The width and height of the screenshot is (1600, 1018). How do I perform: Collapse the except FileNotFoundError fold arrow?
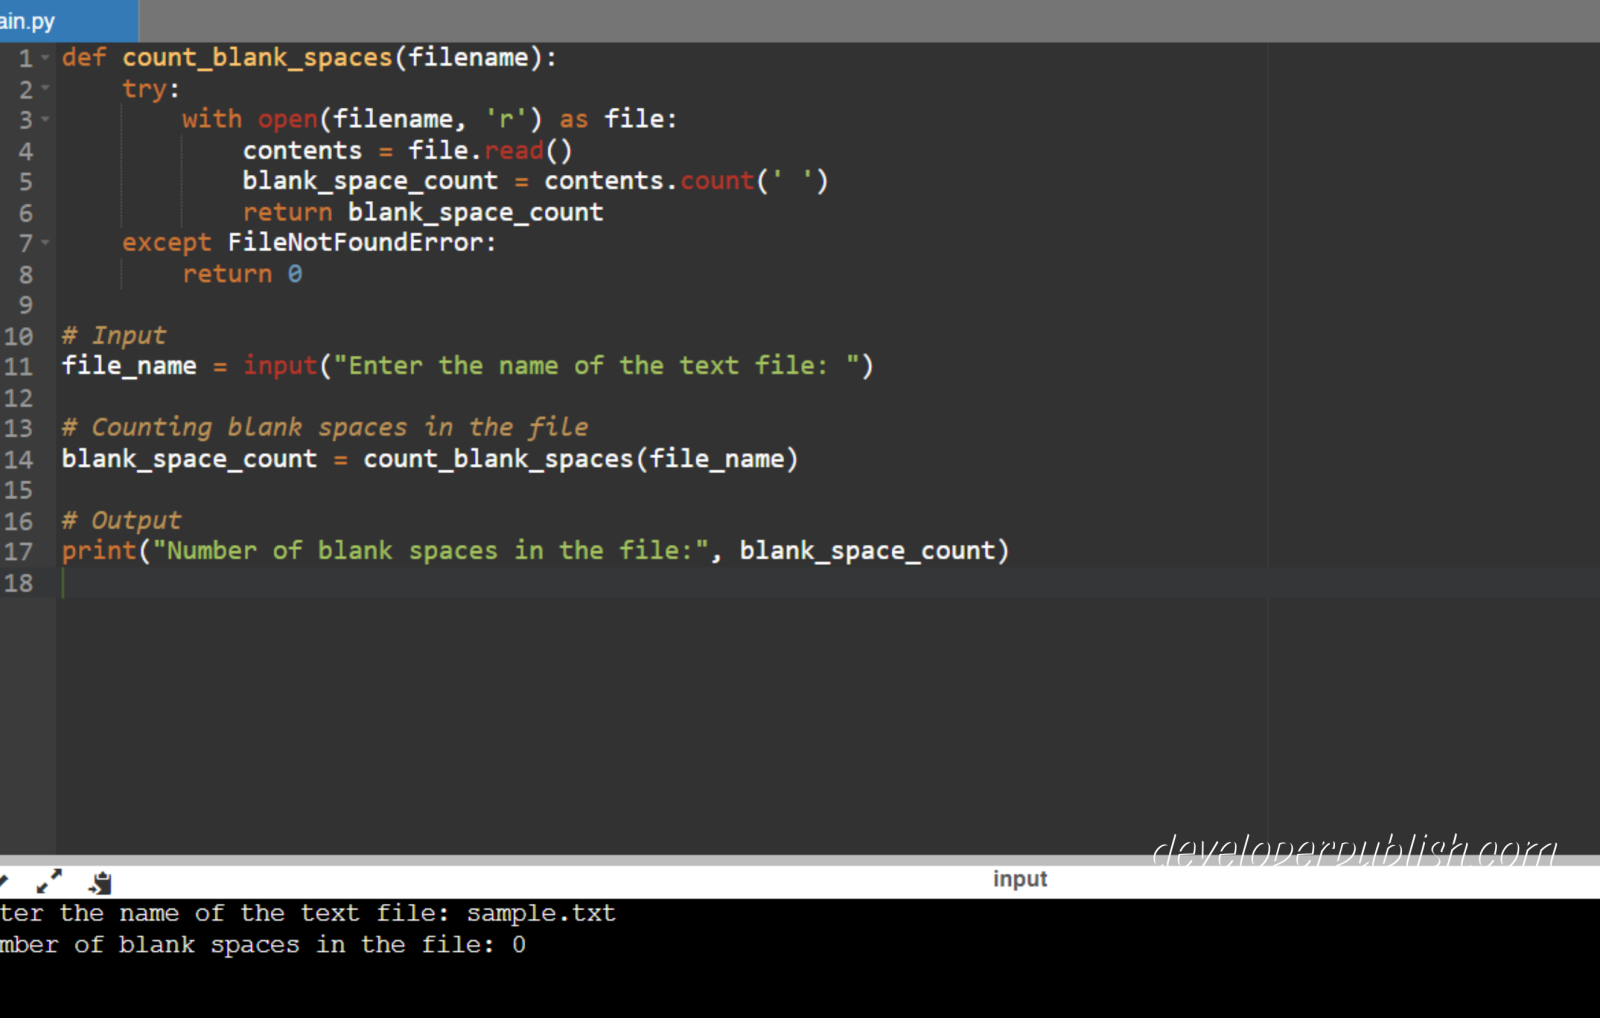45,242
